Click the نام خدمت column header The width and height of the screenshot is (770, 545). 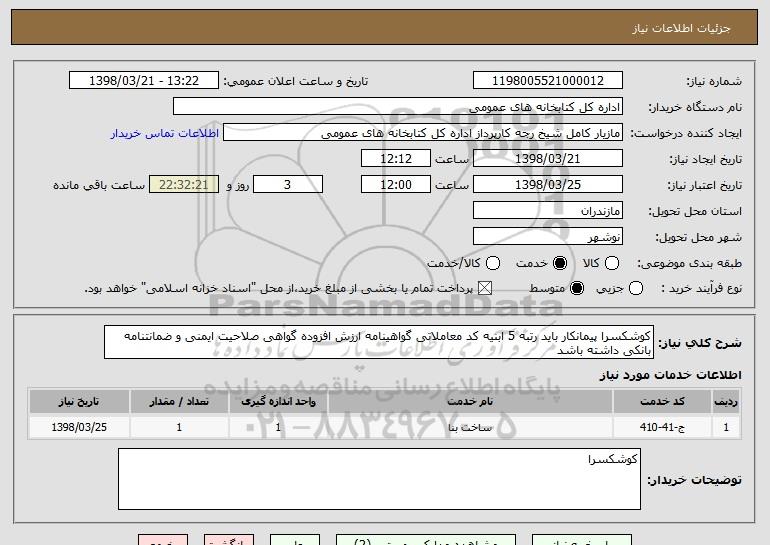[x=470, y=402]
